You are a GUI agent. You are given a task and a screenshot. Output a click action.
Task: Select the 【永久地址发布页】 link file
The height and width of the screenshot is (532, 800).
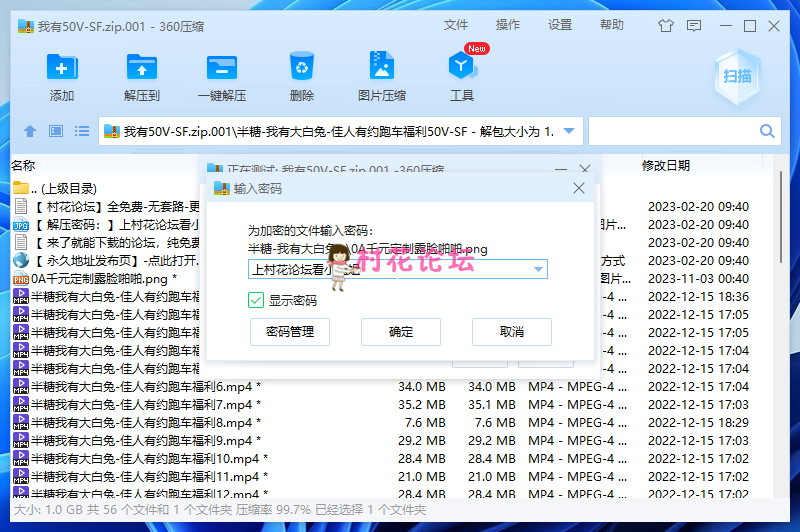point(106,261)
